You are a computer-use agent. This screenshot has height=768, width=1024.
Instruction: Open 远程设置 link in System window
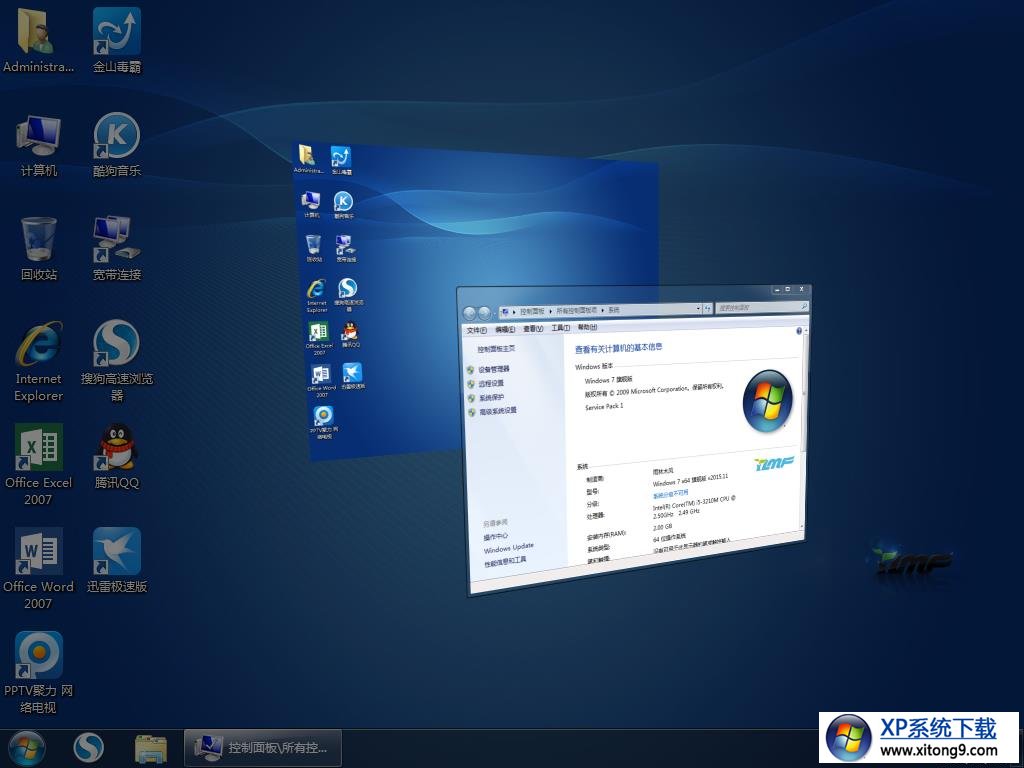492,383
